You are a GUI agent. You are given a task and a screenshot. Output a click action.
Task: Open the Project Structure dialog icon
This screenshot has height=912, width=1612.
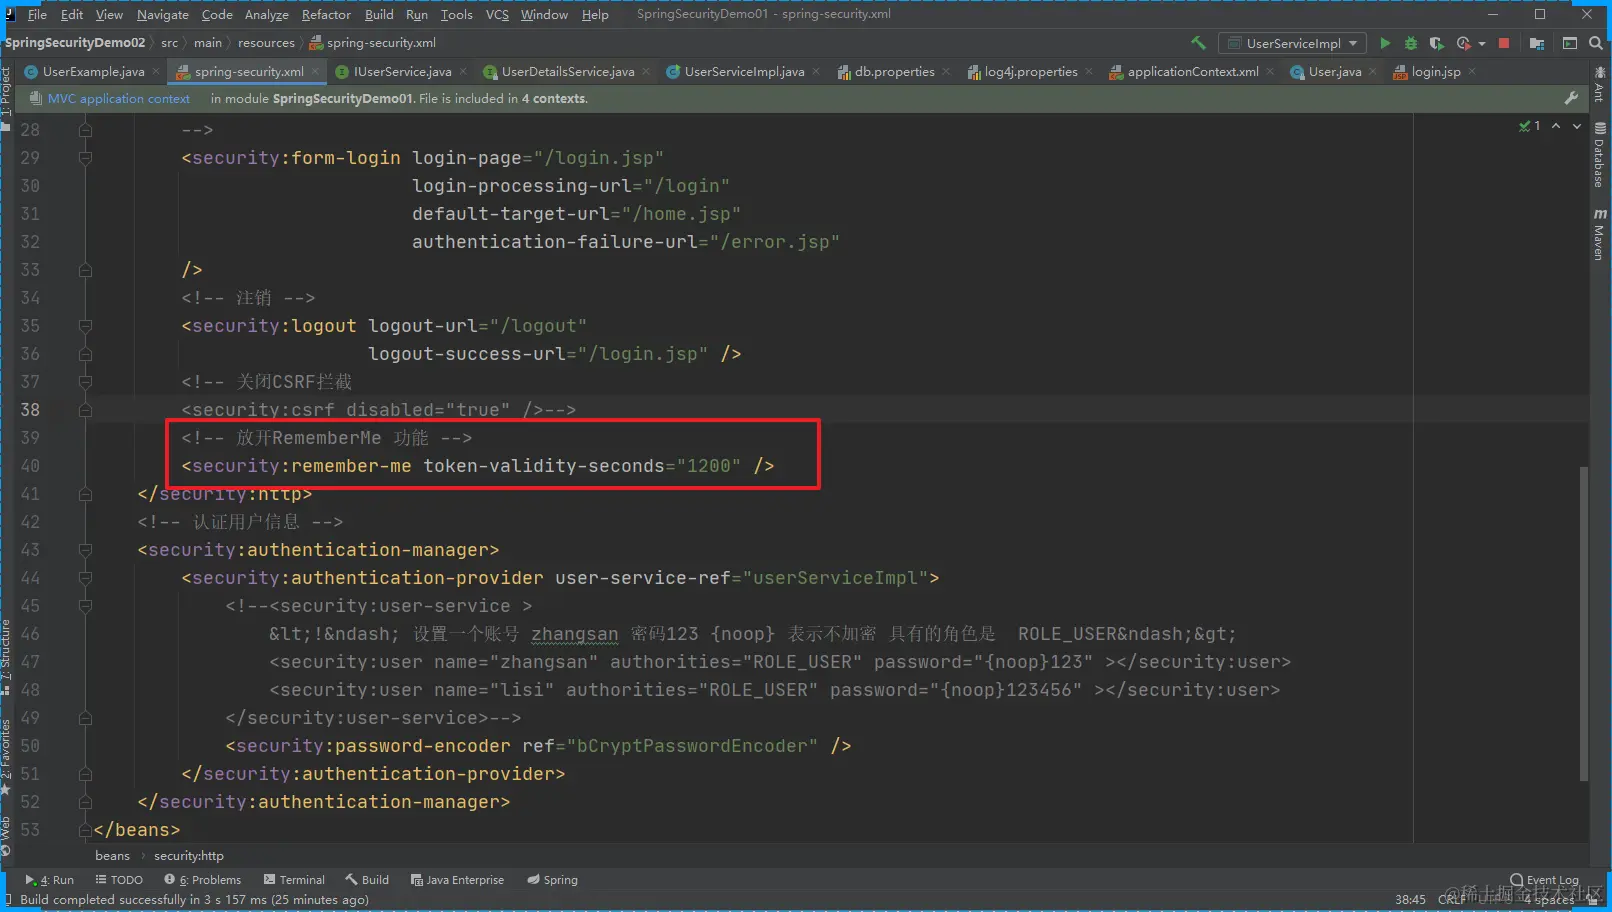pyautogui.click(x=1537, y=43)
